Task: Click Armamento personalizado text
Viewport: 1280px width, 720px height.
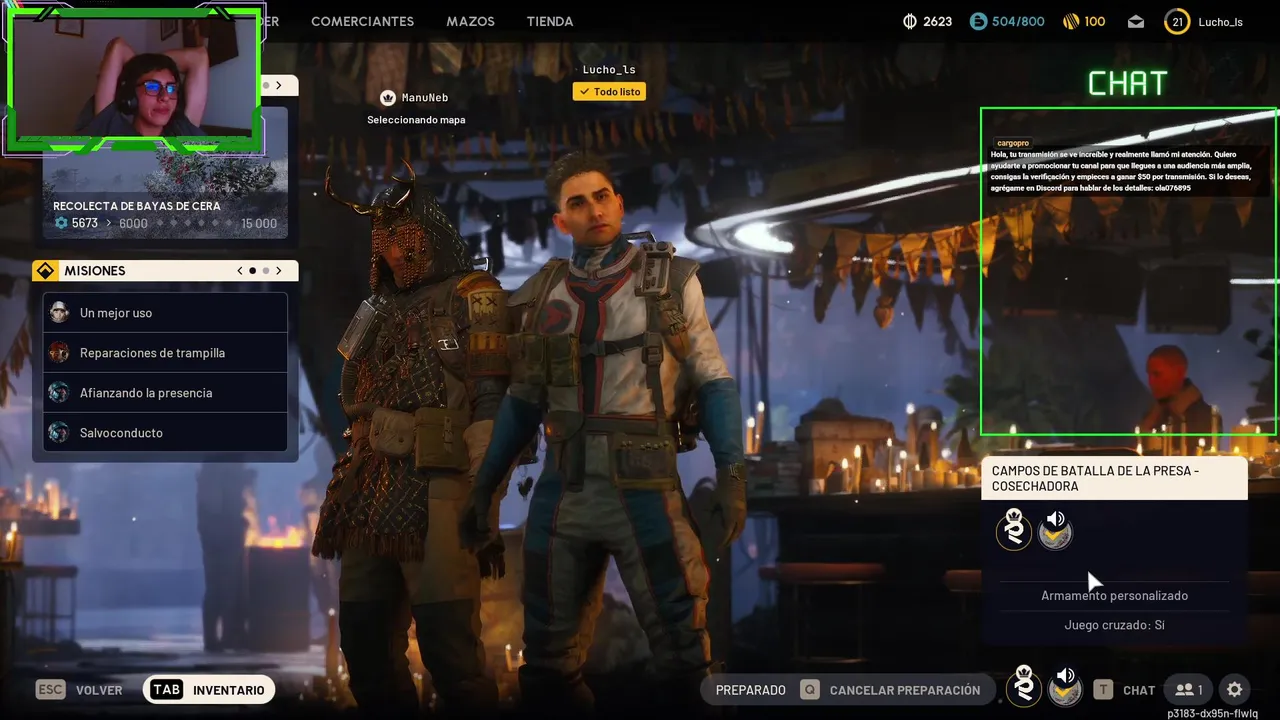Action: [1114, 596]
